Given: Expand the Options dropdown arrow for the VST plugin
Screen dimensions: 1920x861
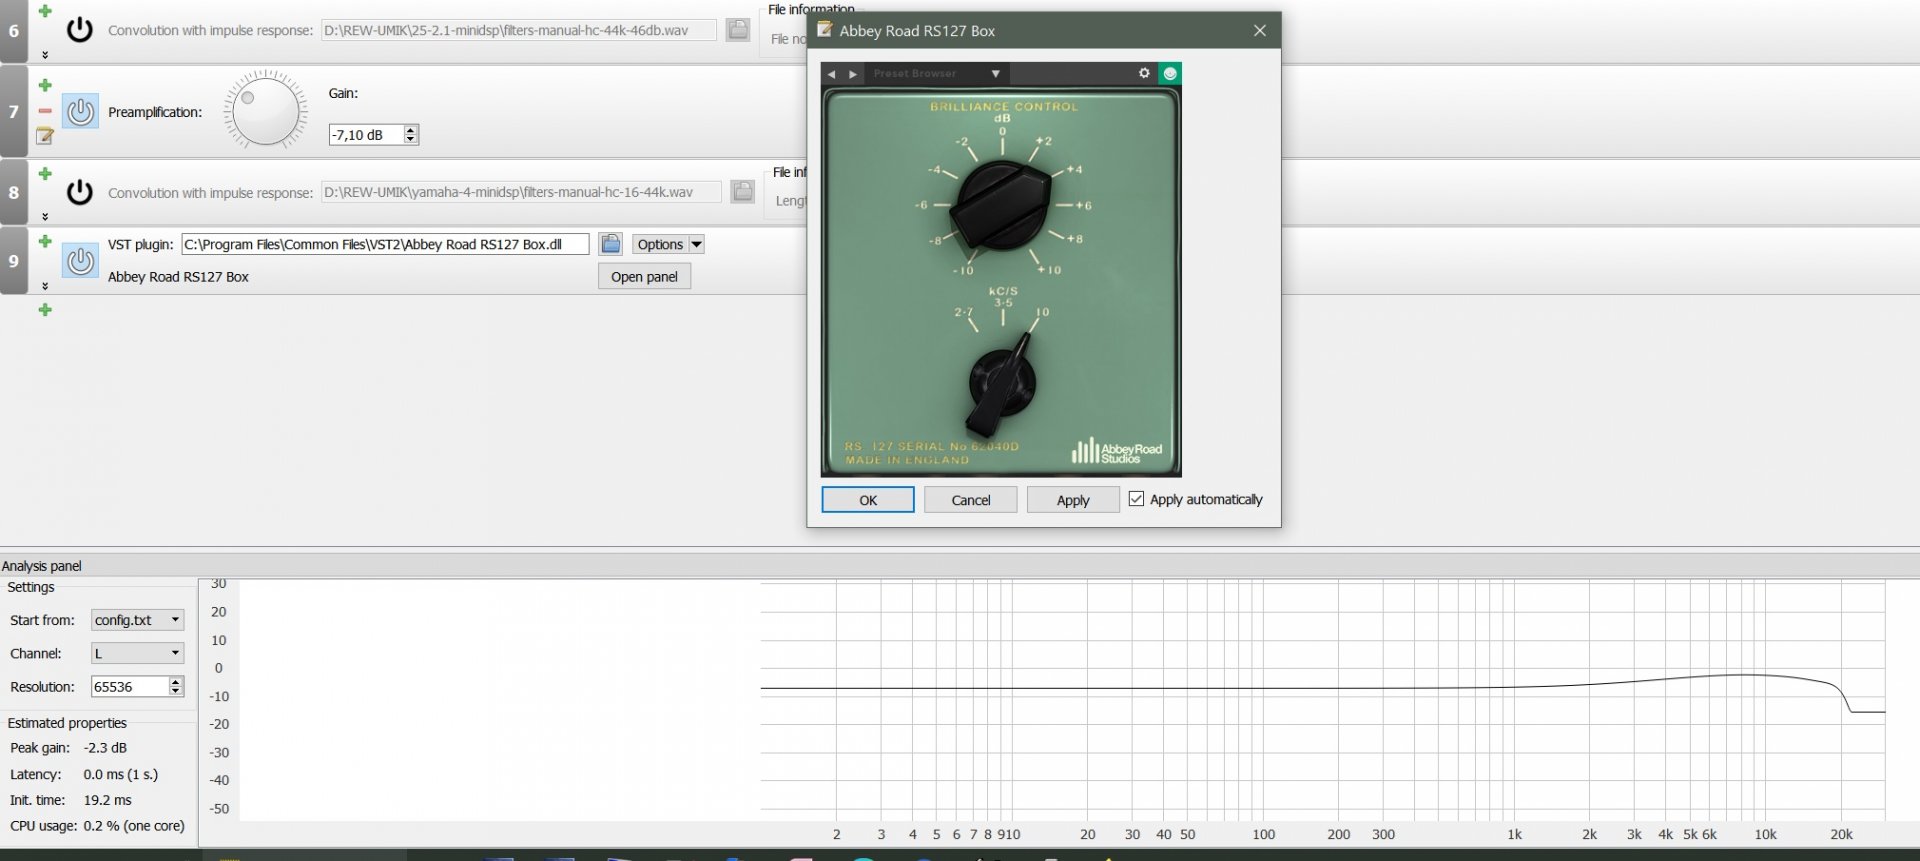Looking at the screenshot, I should 697,244.
